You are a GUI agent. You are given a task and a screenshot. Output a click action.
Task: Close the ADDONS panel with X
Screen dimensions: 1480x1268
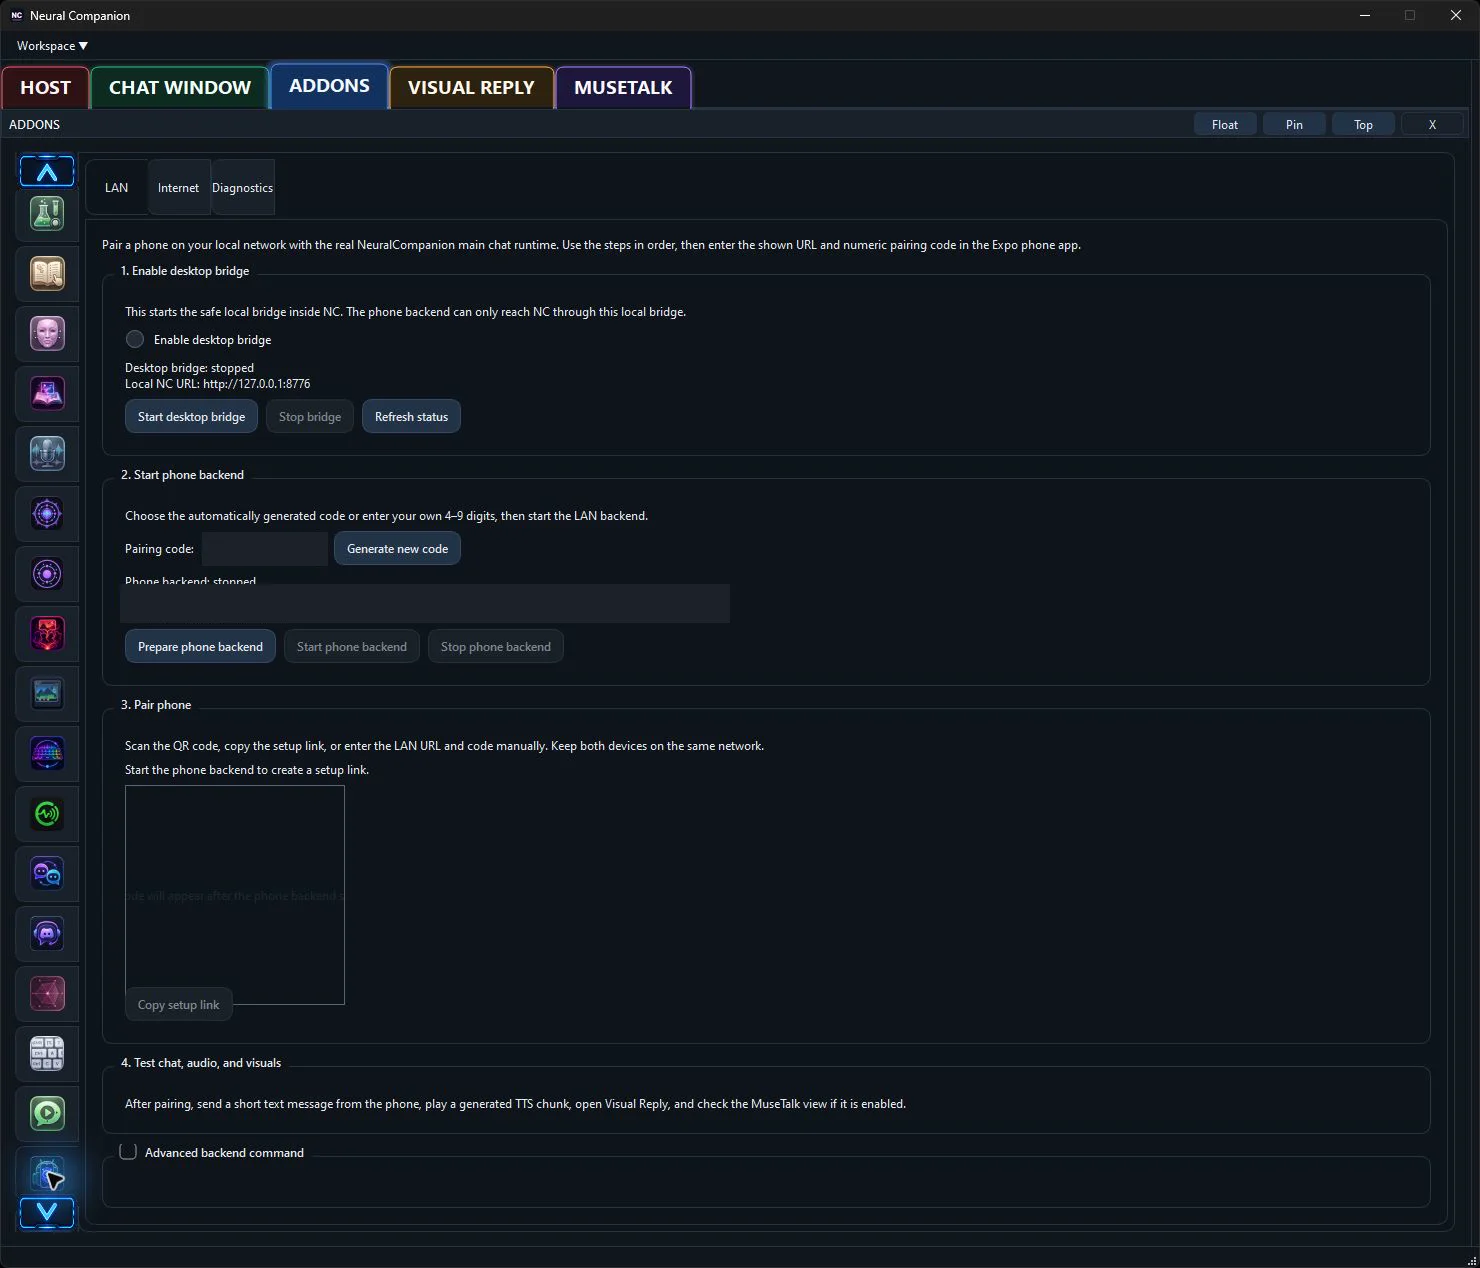(1432, 124)
